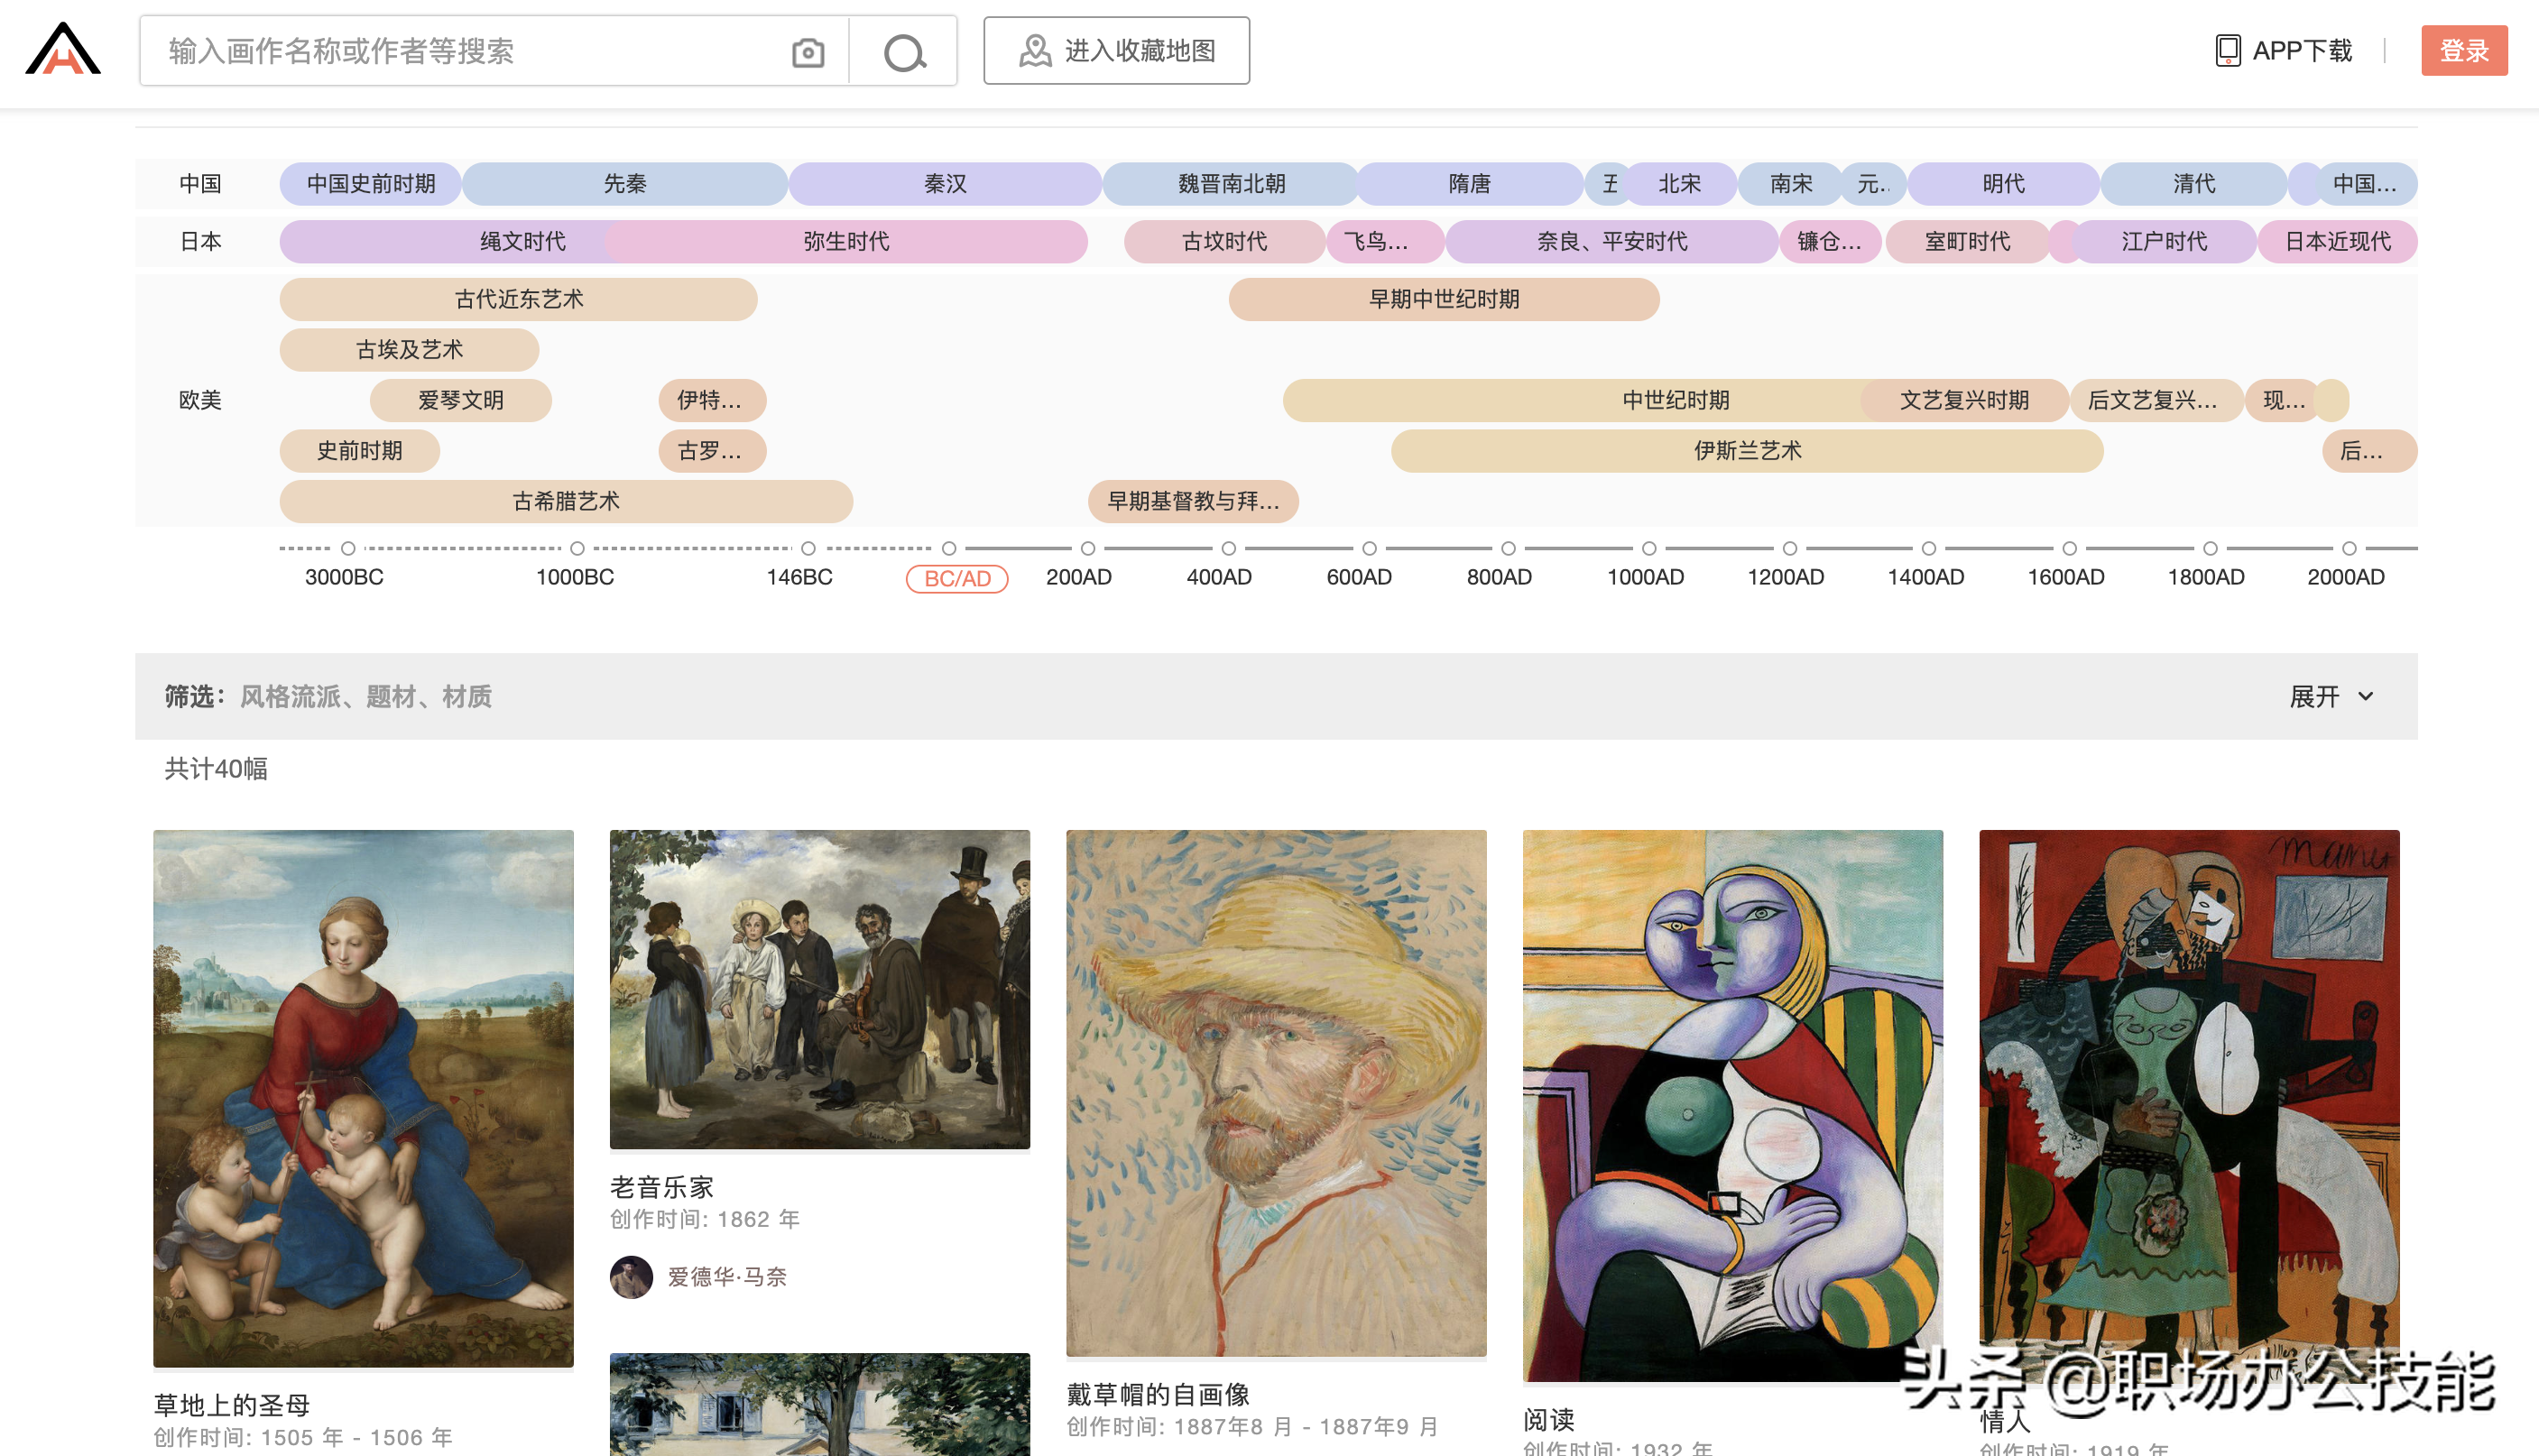
Task: Click the 飞鸟… Japan period tag
Action: (x=1384, y=242)
